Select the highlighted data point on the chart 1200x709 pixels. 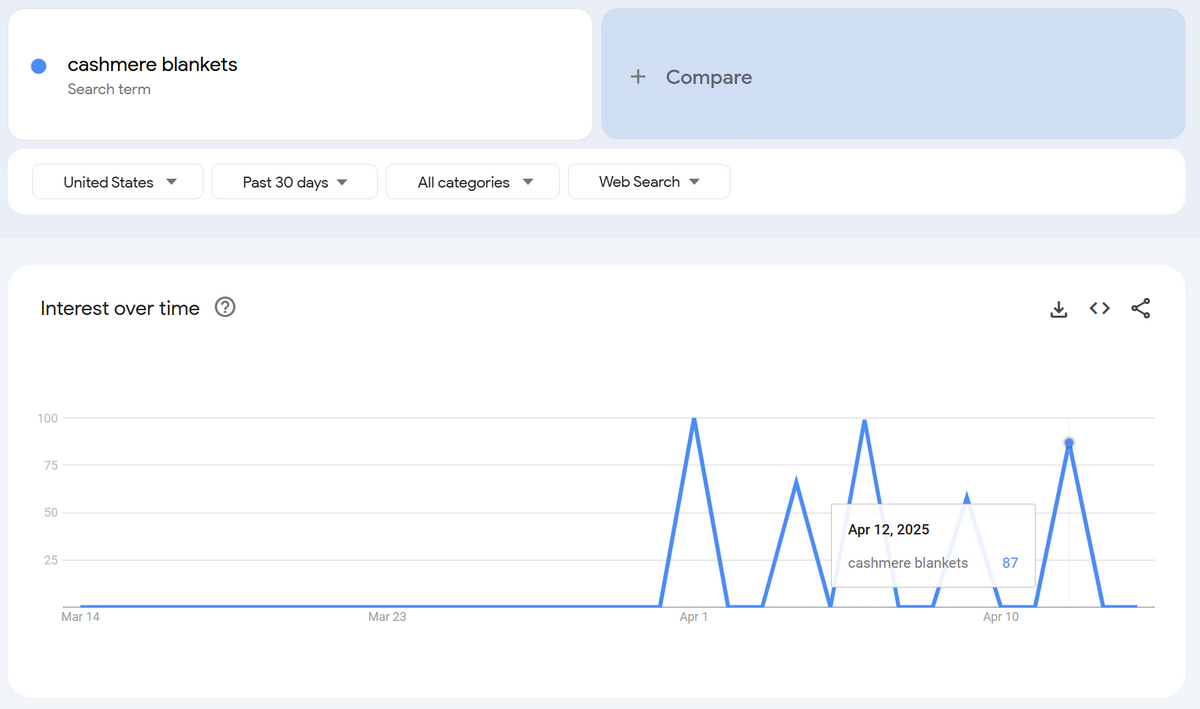[x=1069, y=440]
